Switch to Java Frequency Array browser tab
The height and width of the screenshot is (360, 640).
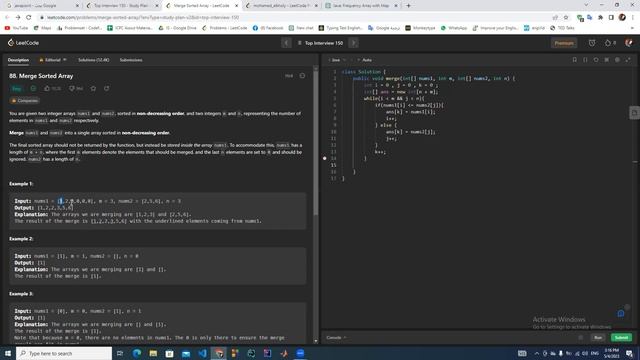pyautogui.click(x=361, y=6)
